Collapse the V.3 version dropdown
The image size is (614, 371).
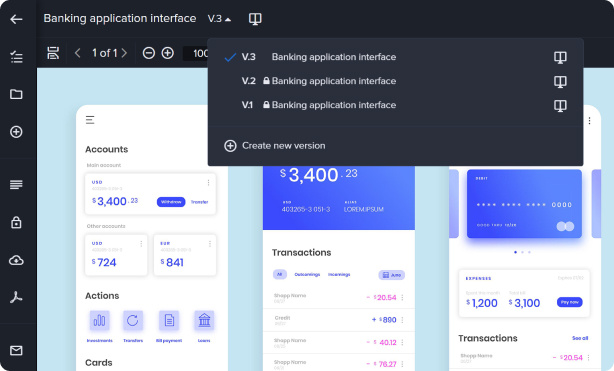[219, 18]
